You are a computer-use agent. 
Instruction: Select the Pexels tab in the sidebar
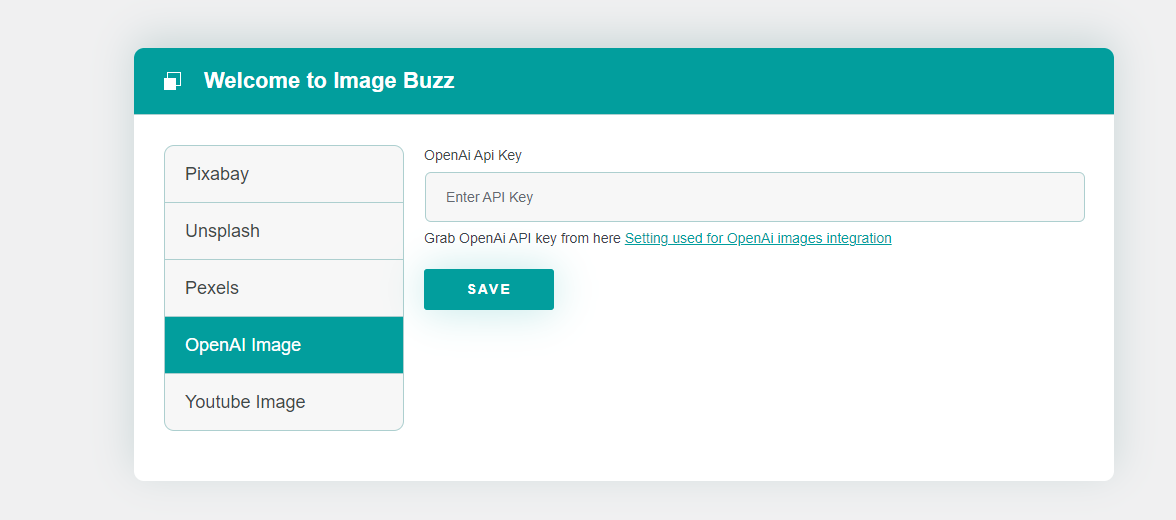284,288
